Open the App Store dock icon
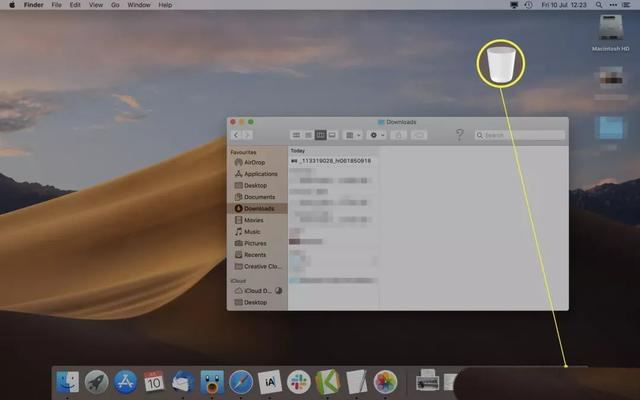The height and width of the screenshot is (400, 640). 125,381
